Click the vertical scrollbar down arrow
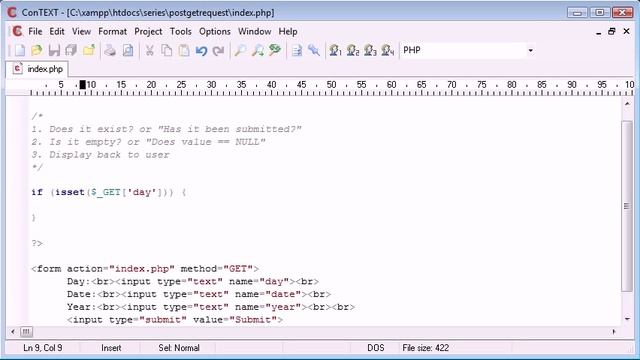Viewport: 640px width, 360px height. coord(627,319)
